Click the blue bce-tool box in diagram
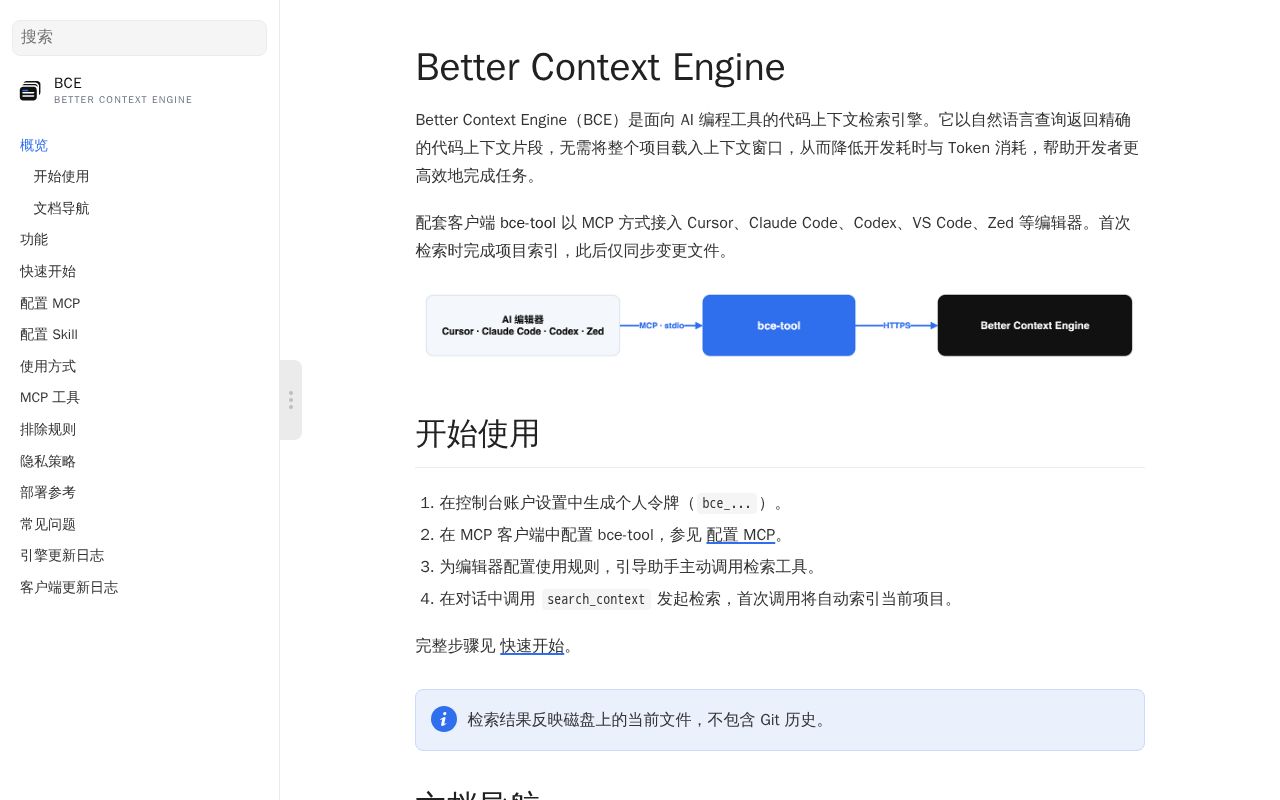The image size is (1280, 800). [x=779, y=325]
